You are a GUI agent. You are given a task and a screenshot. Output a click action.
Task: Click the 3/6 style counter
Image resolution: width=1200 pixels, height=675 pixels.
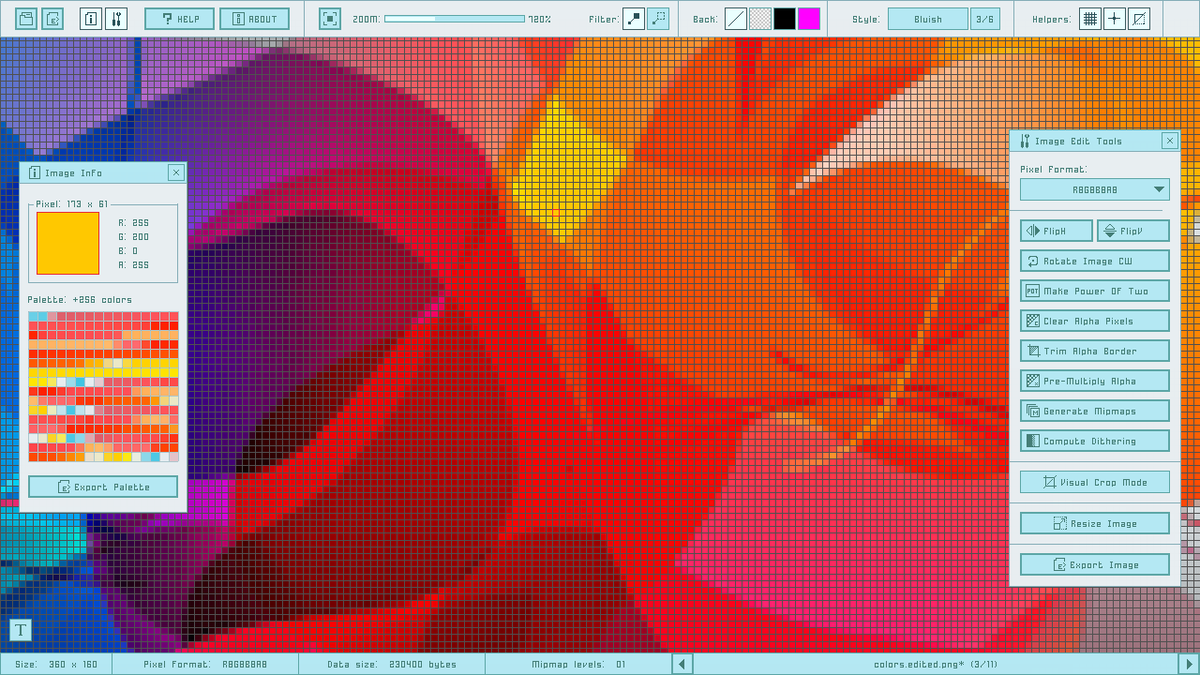[x=985, y=17]
